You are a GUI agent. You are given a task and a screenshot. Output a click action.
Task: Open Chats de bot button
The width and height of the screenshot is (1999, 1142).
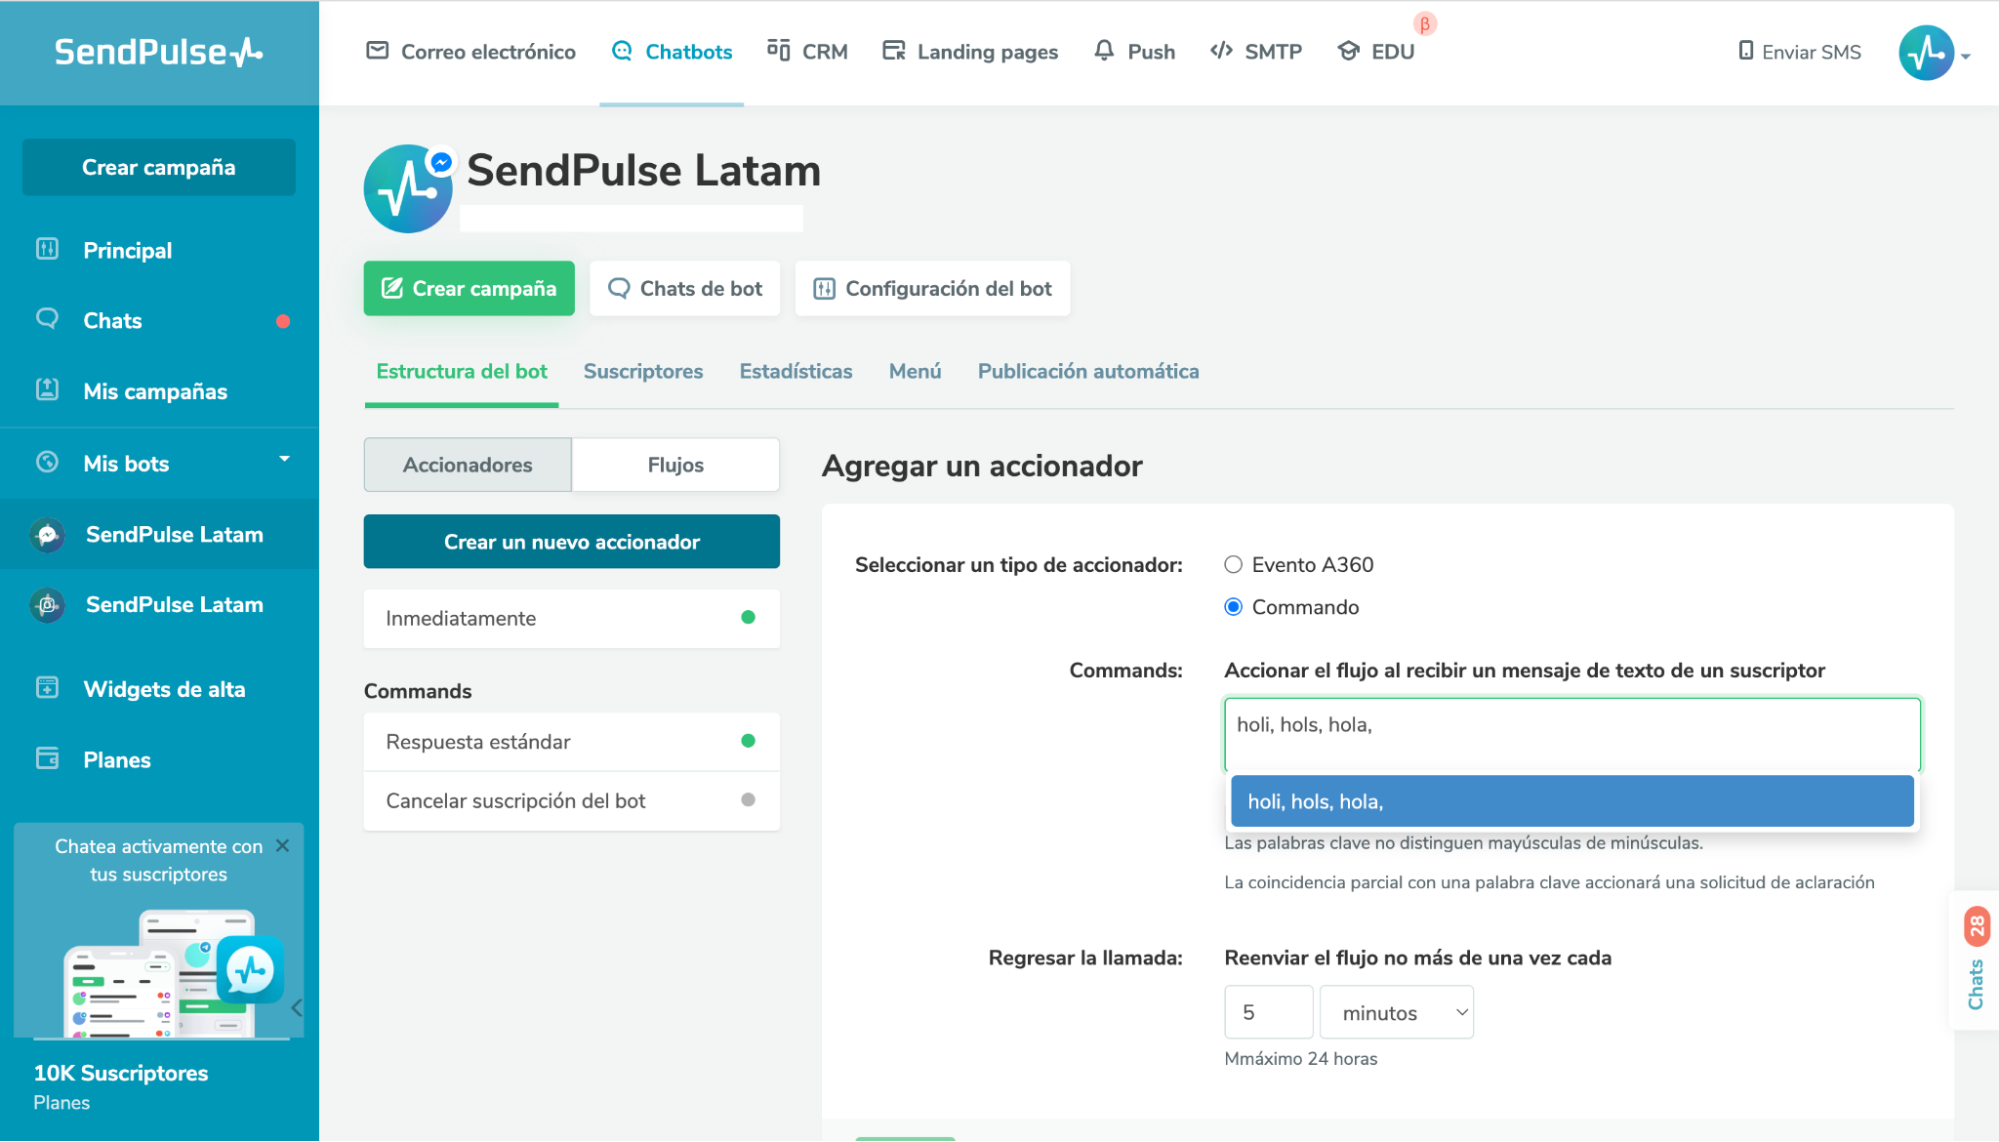[x=685, y=289]
